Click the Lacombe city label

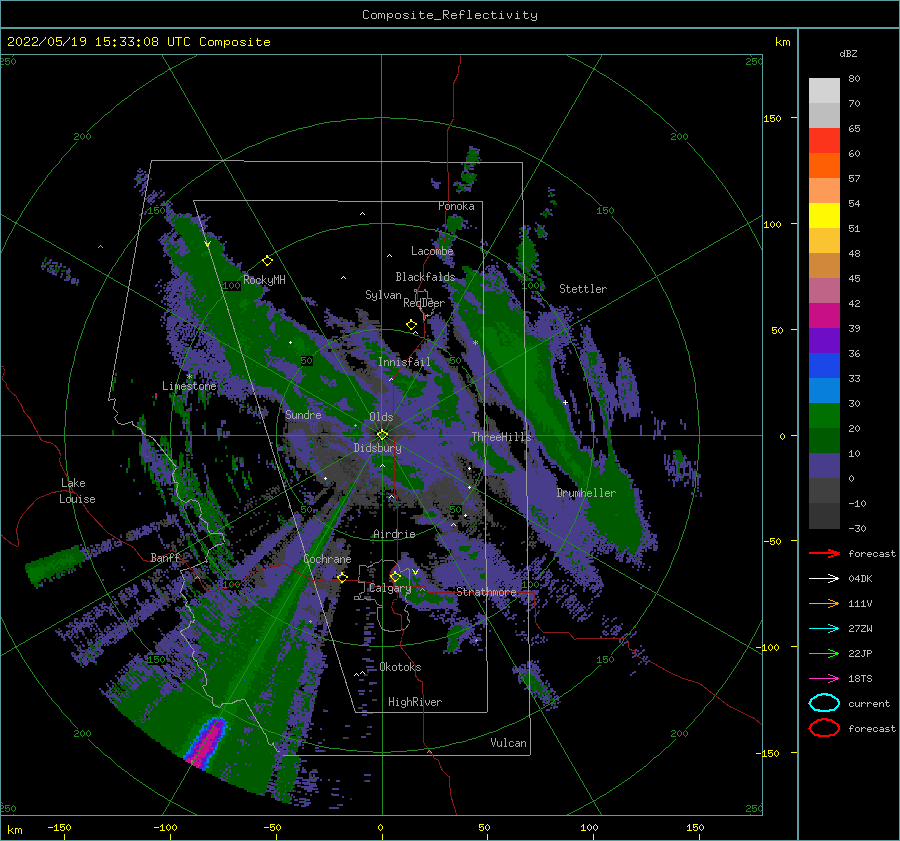tap(432, 251)
